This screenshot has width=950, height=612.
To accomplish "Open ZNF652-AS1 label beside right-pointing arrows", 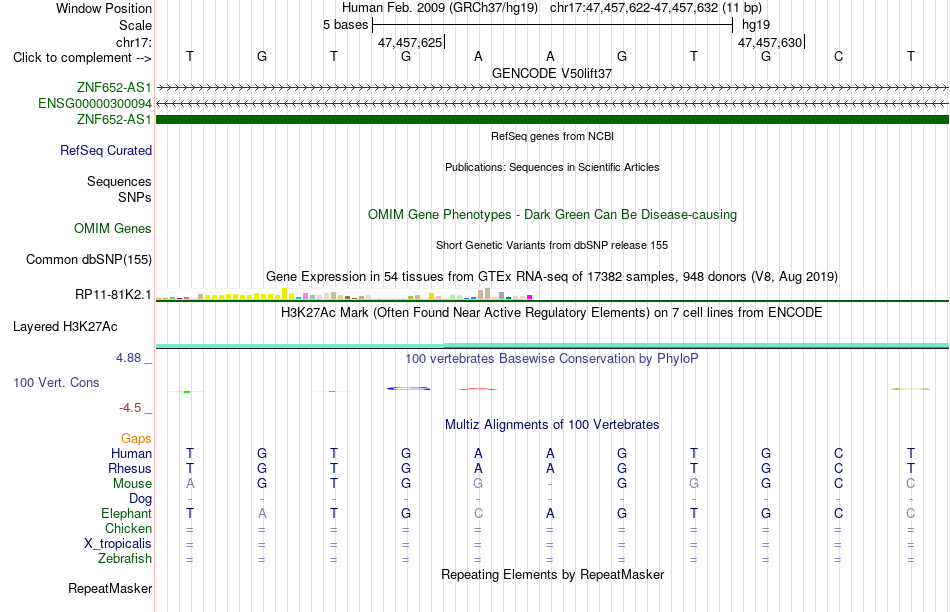I will [114, 87].
